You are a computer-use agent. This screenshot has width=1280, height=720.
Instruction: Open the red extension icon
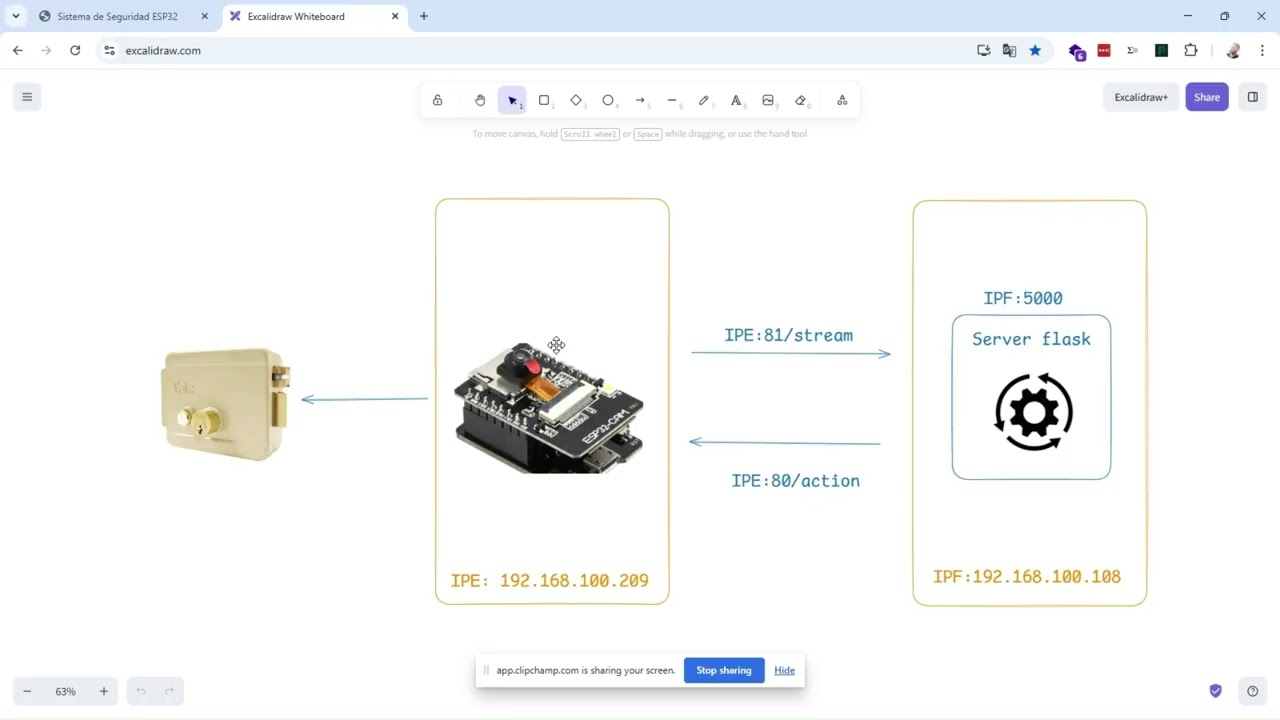[x=1104, y=50]
